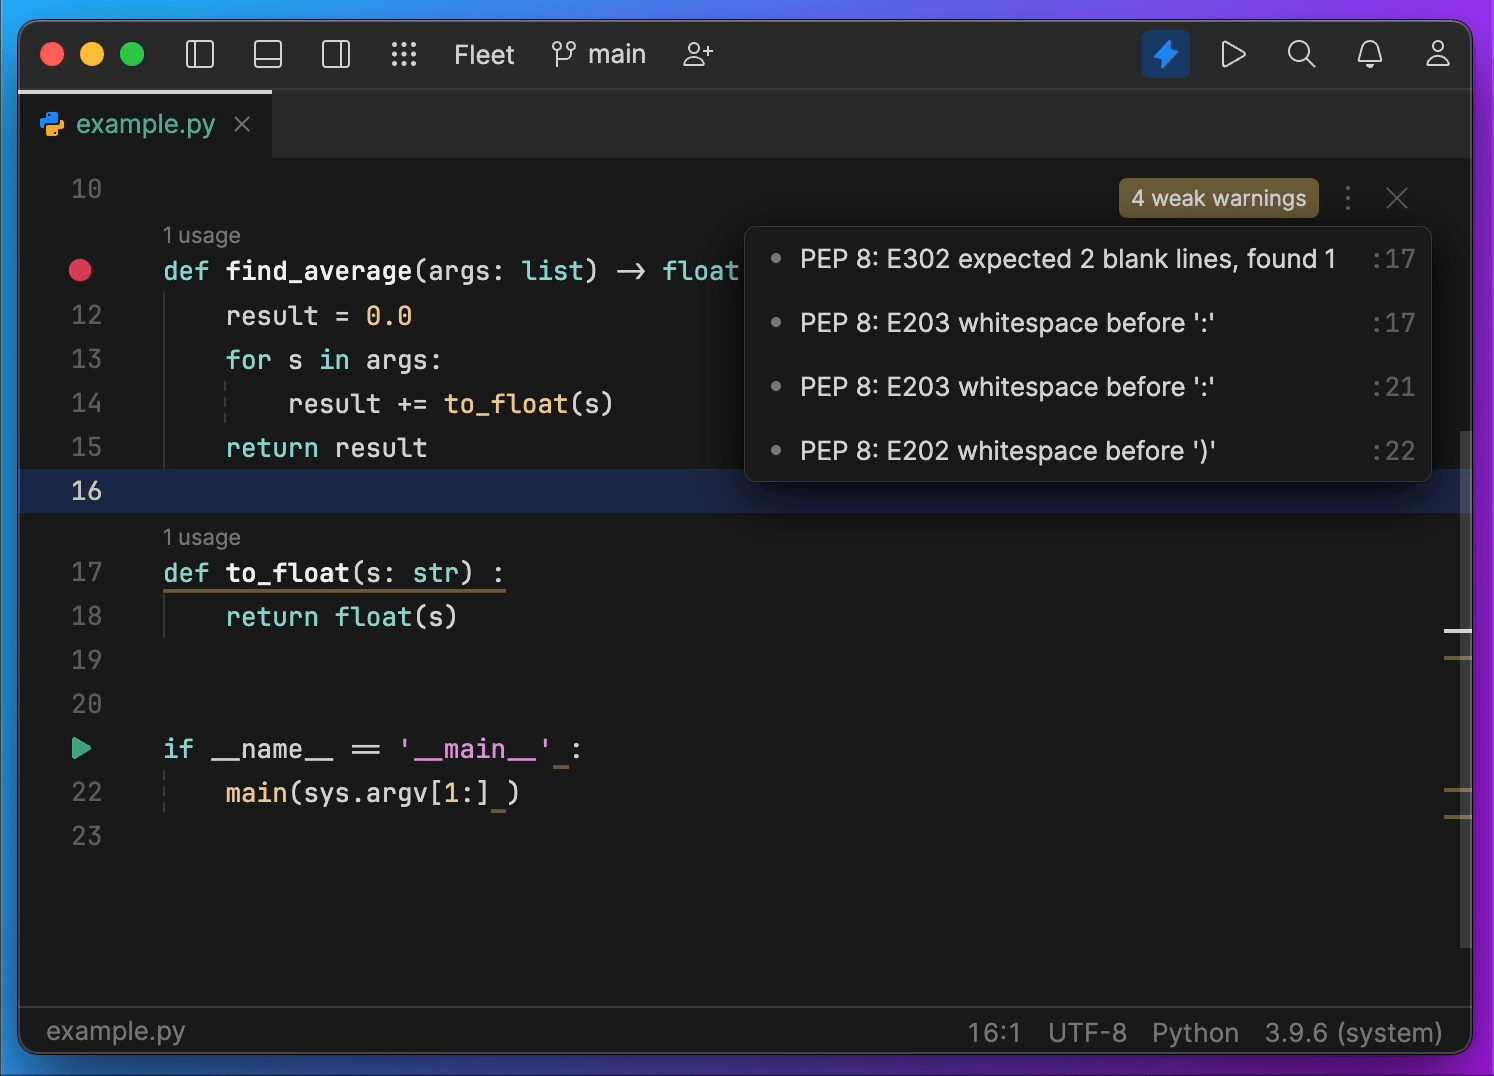Click the editor vertical scrollbar
1494x1076 pixels.
coord(1465,689)
